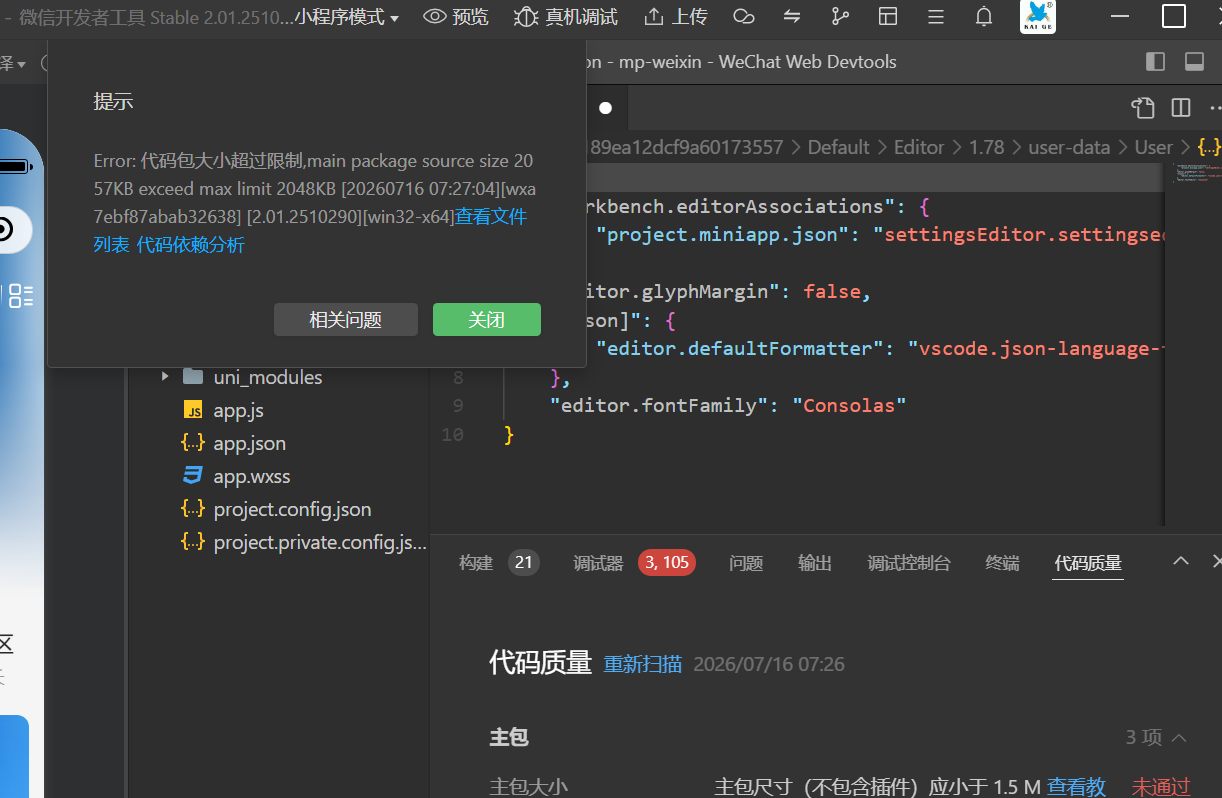Viewport: 1222px width, 798px height.
Task: Toggle the bottom panel visibility
Action: (x=1194, y=62)
